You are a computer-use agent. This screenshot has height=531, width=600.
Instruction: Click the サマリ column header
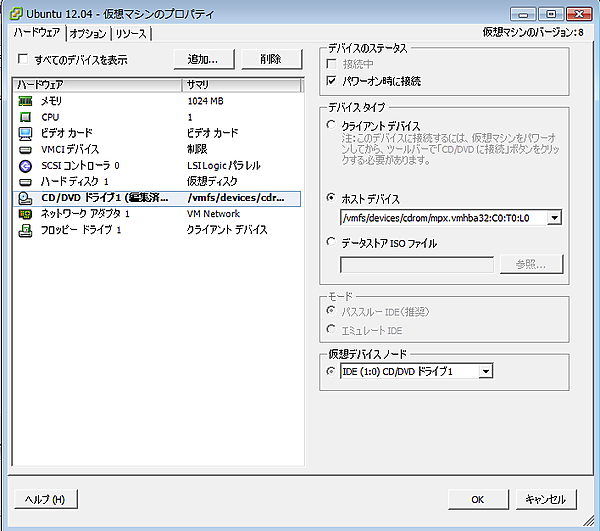pos(242,85)
